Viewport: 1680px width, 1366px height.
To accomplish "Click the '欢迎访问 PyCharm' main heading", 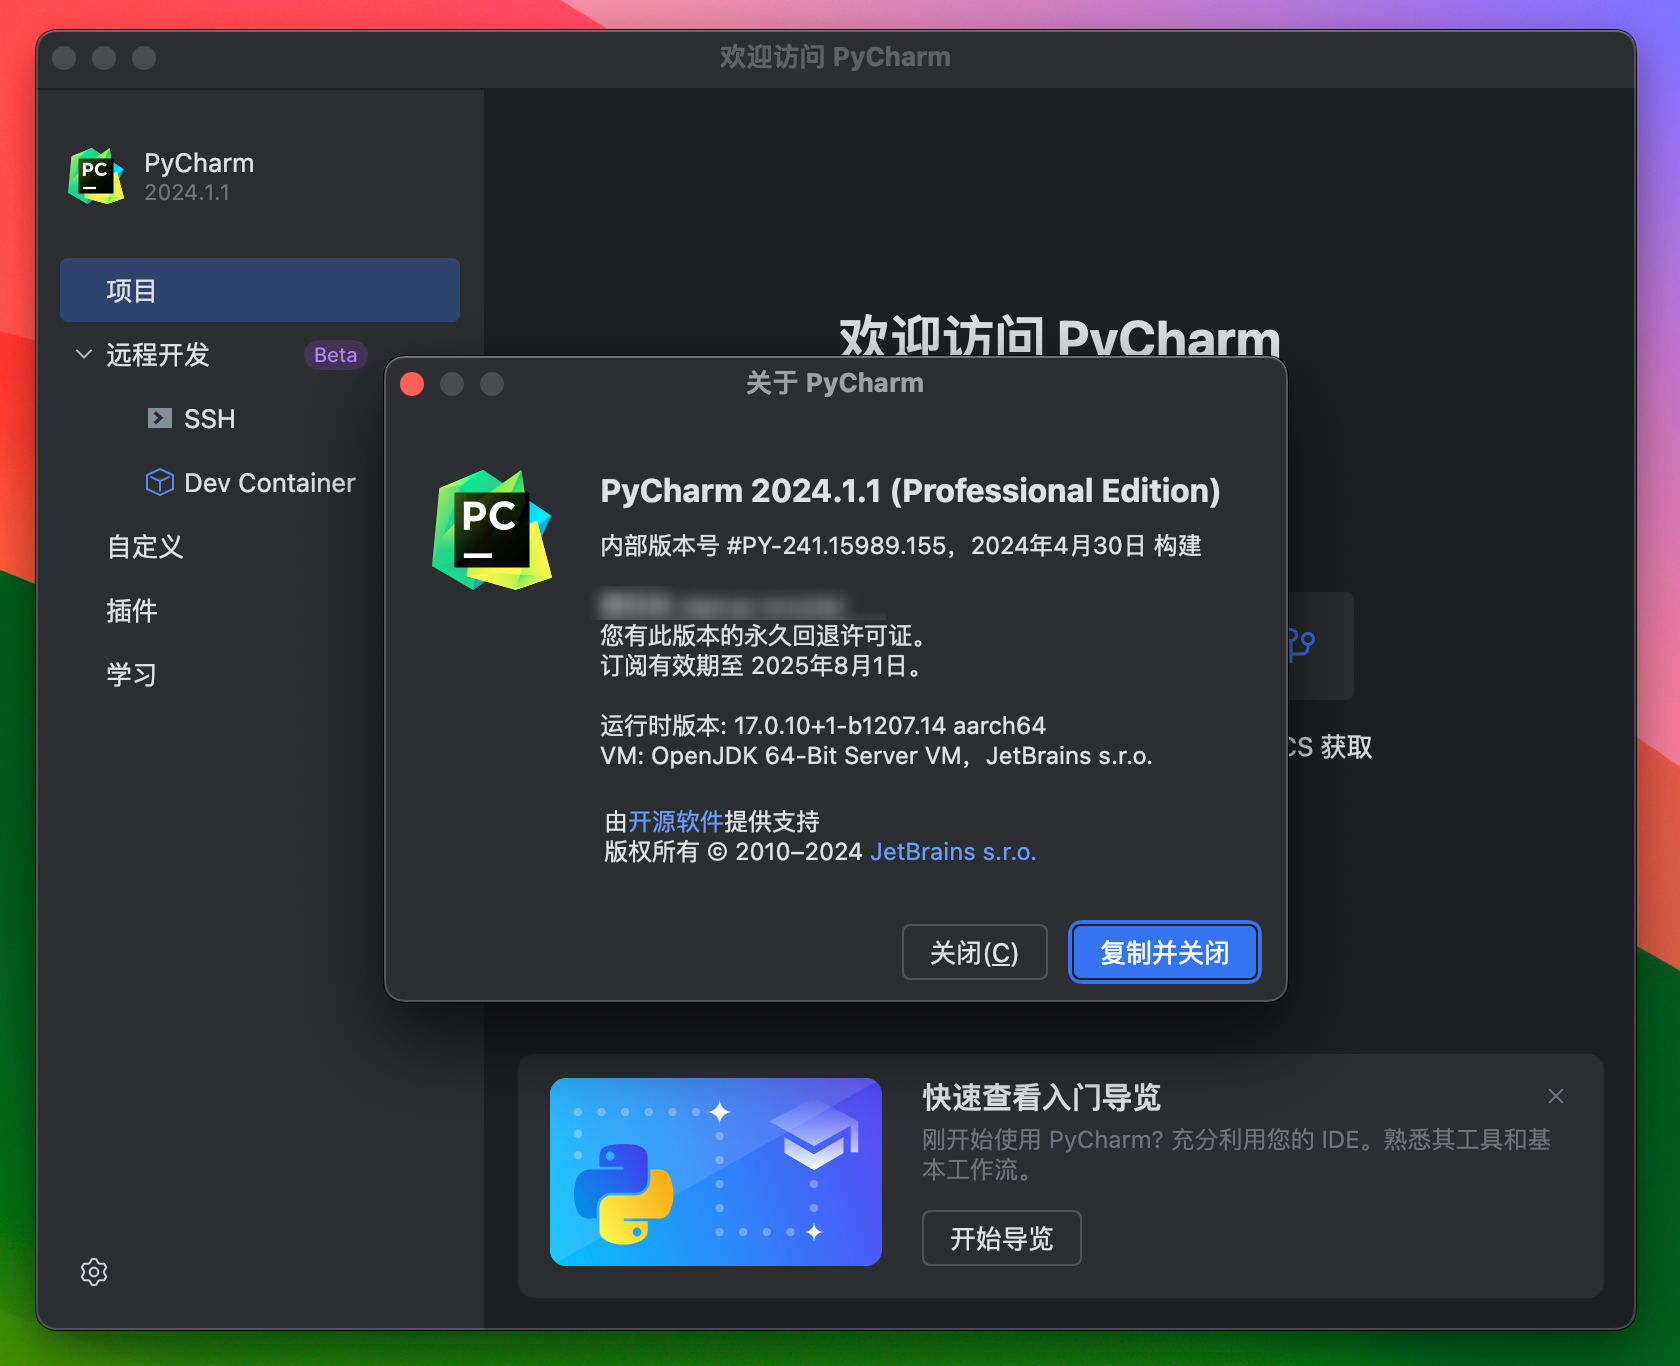I will coord(1060,336).
